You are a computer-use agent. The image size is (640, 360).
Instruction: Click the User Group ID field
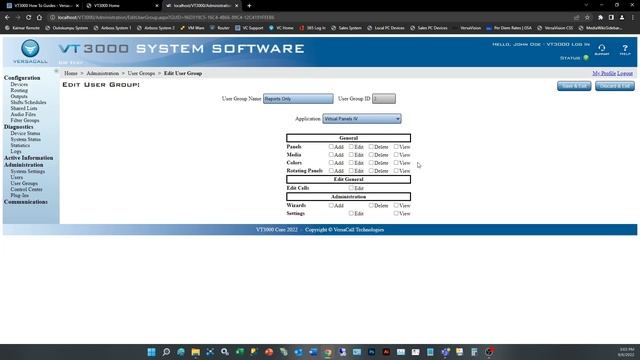384,99
